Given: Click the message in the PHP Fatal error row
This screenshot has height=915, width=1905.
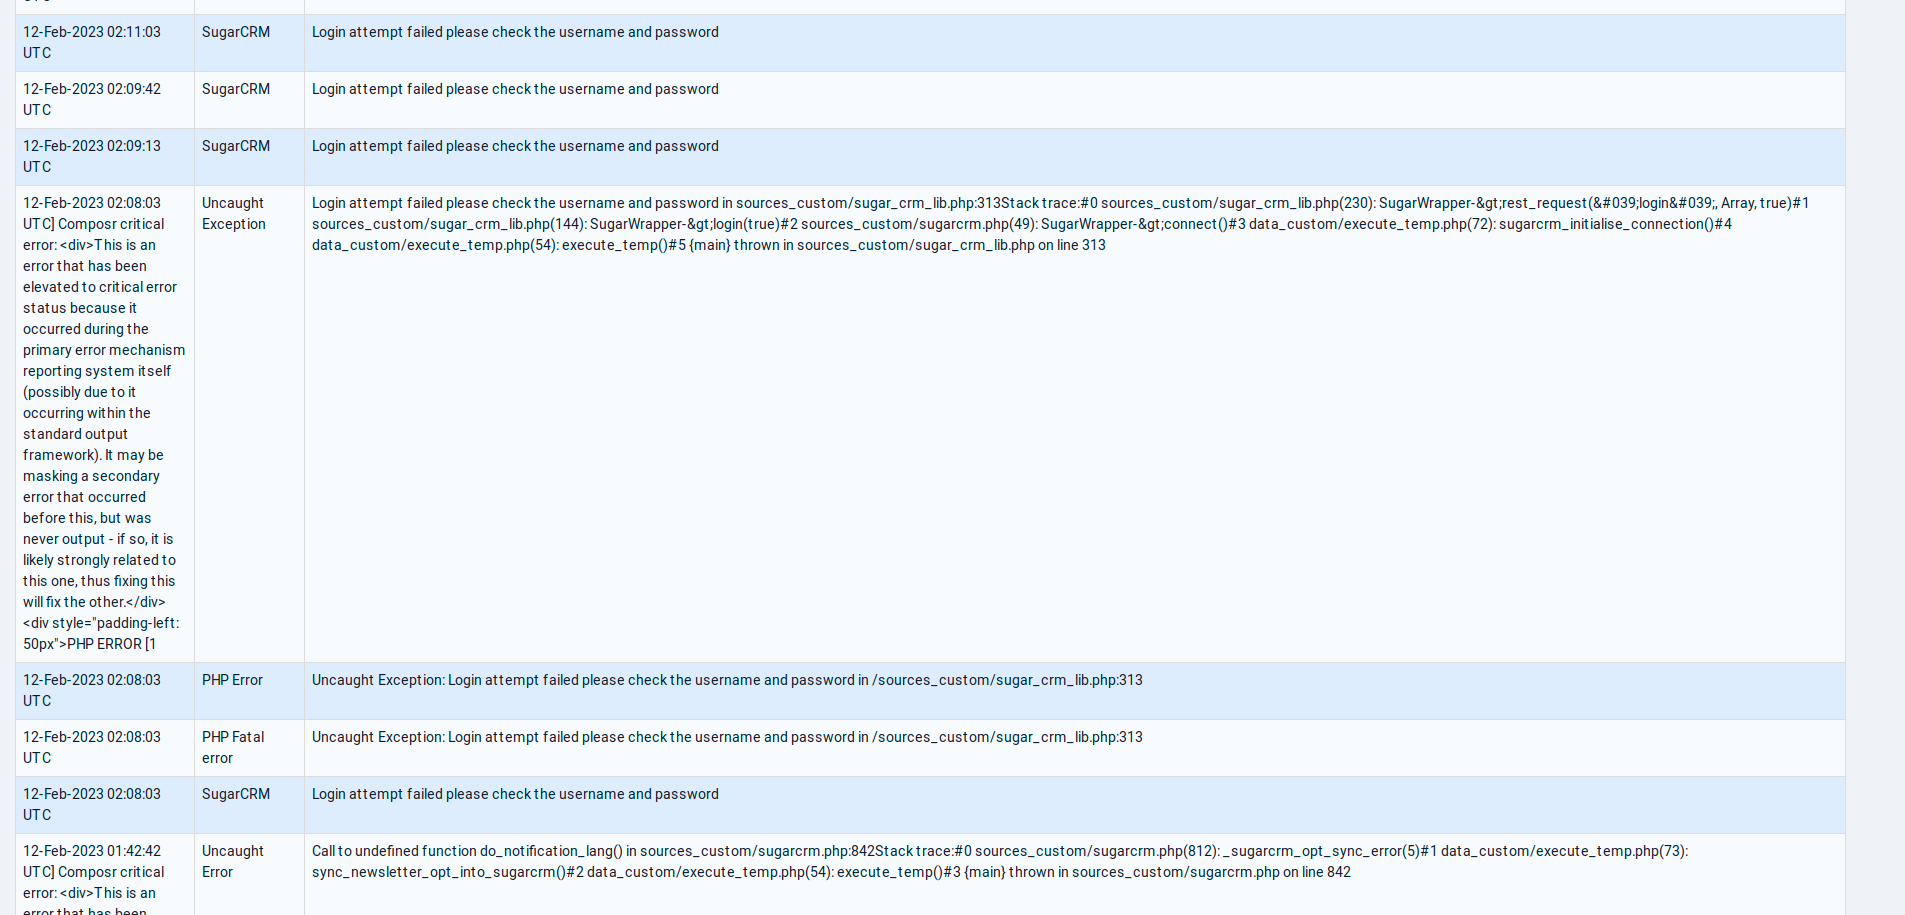Looking at the screenshot, I should [727, 737].
